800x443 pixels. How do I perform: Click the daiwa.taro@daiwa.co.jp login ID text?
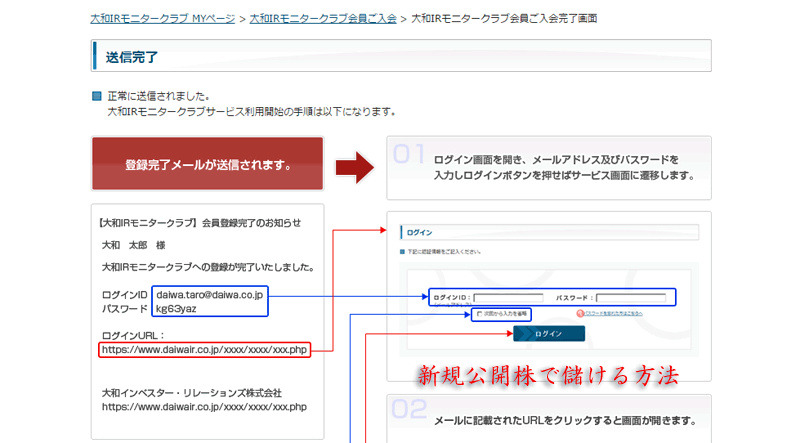pos(209,294)
